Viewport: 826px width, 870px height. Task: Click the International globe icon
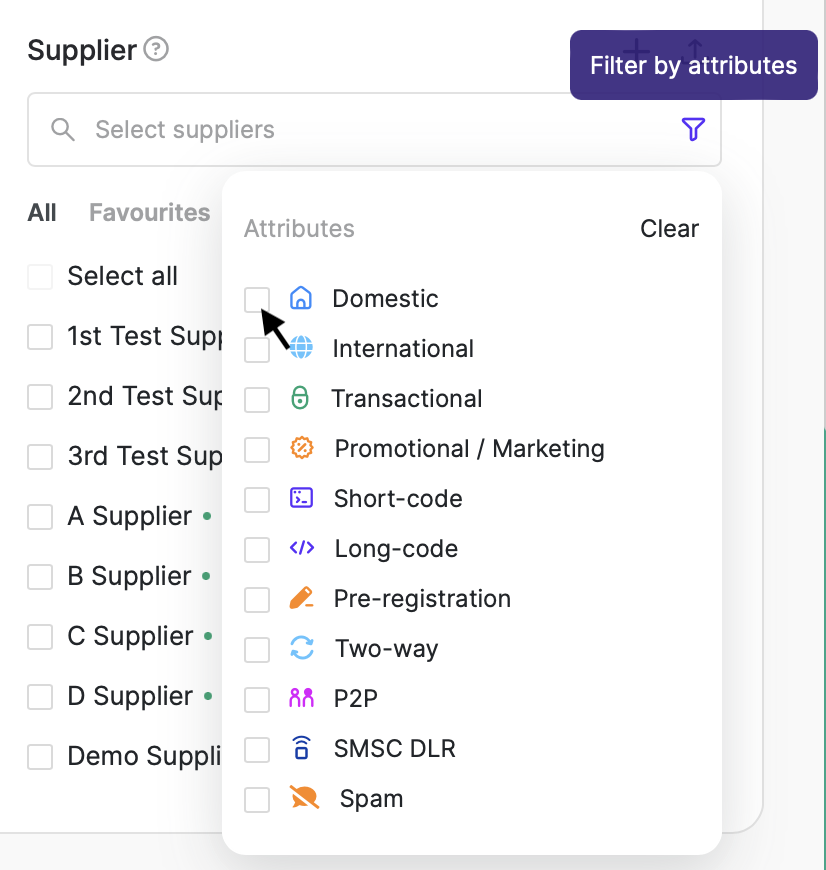[x=300, y=348]
